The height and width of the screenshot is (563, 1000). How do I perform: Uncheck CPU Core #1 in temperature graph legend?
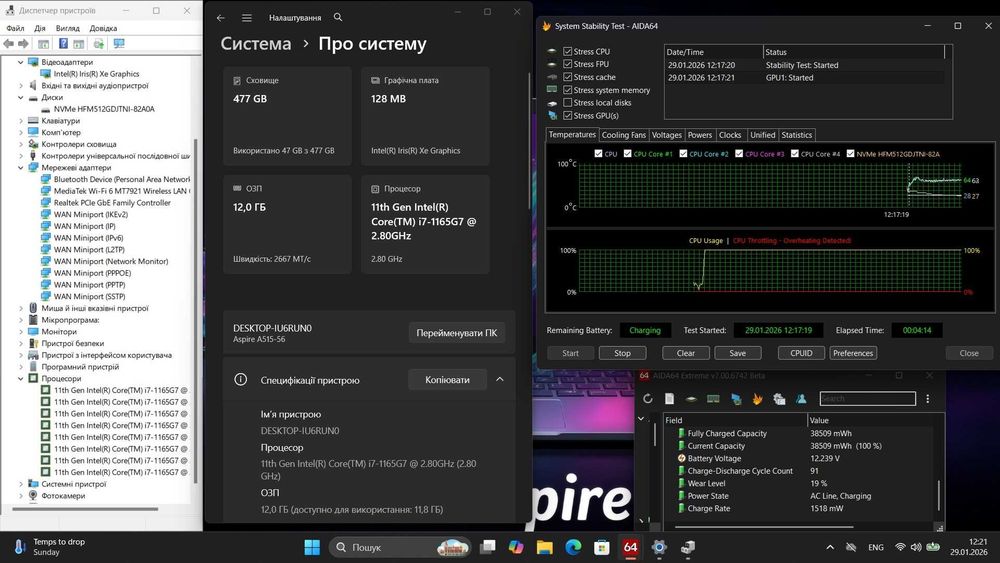628,154
